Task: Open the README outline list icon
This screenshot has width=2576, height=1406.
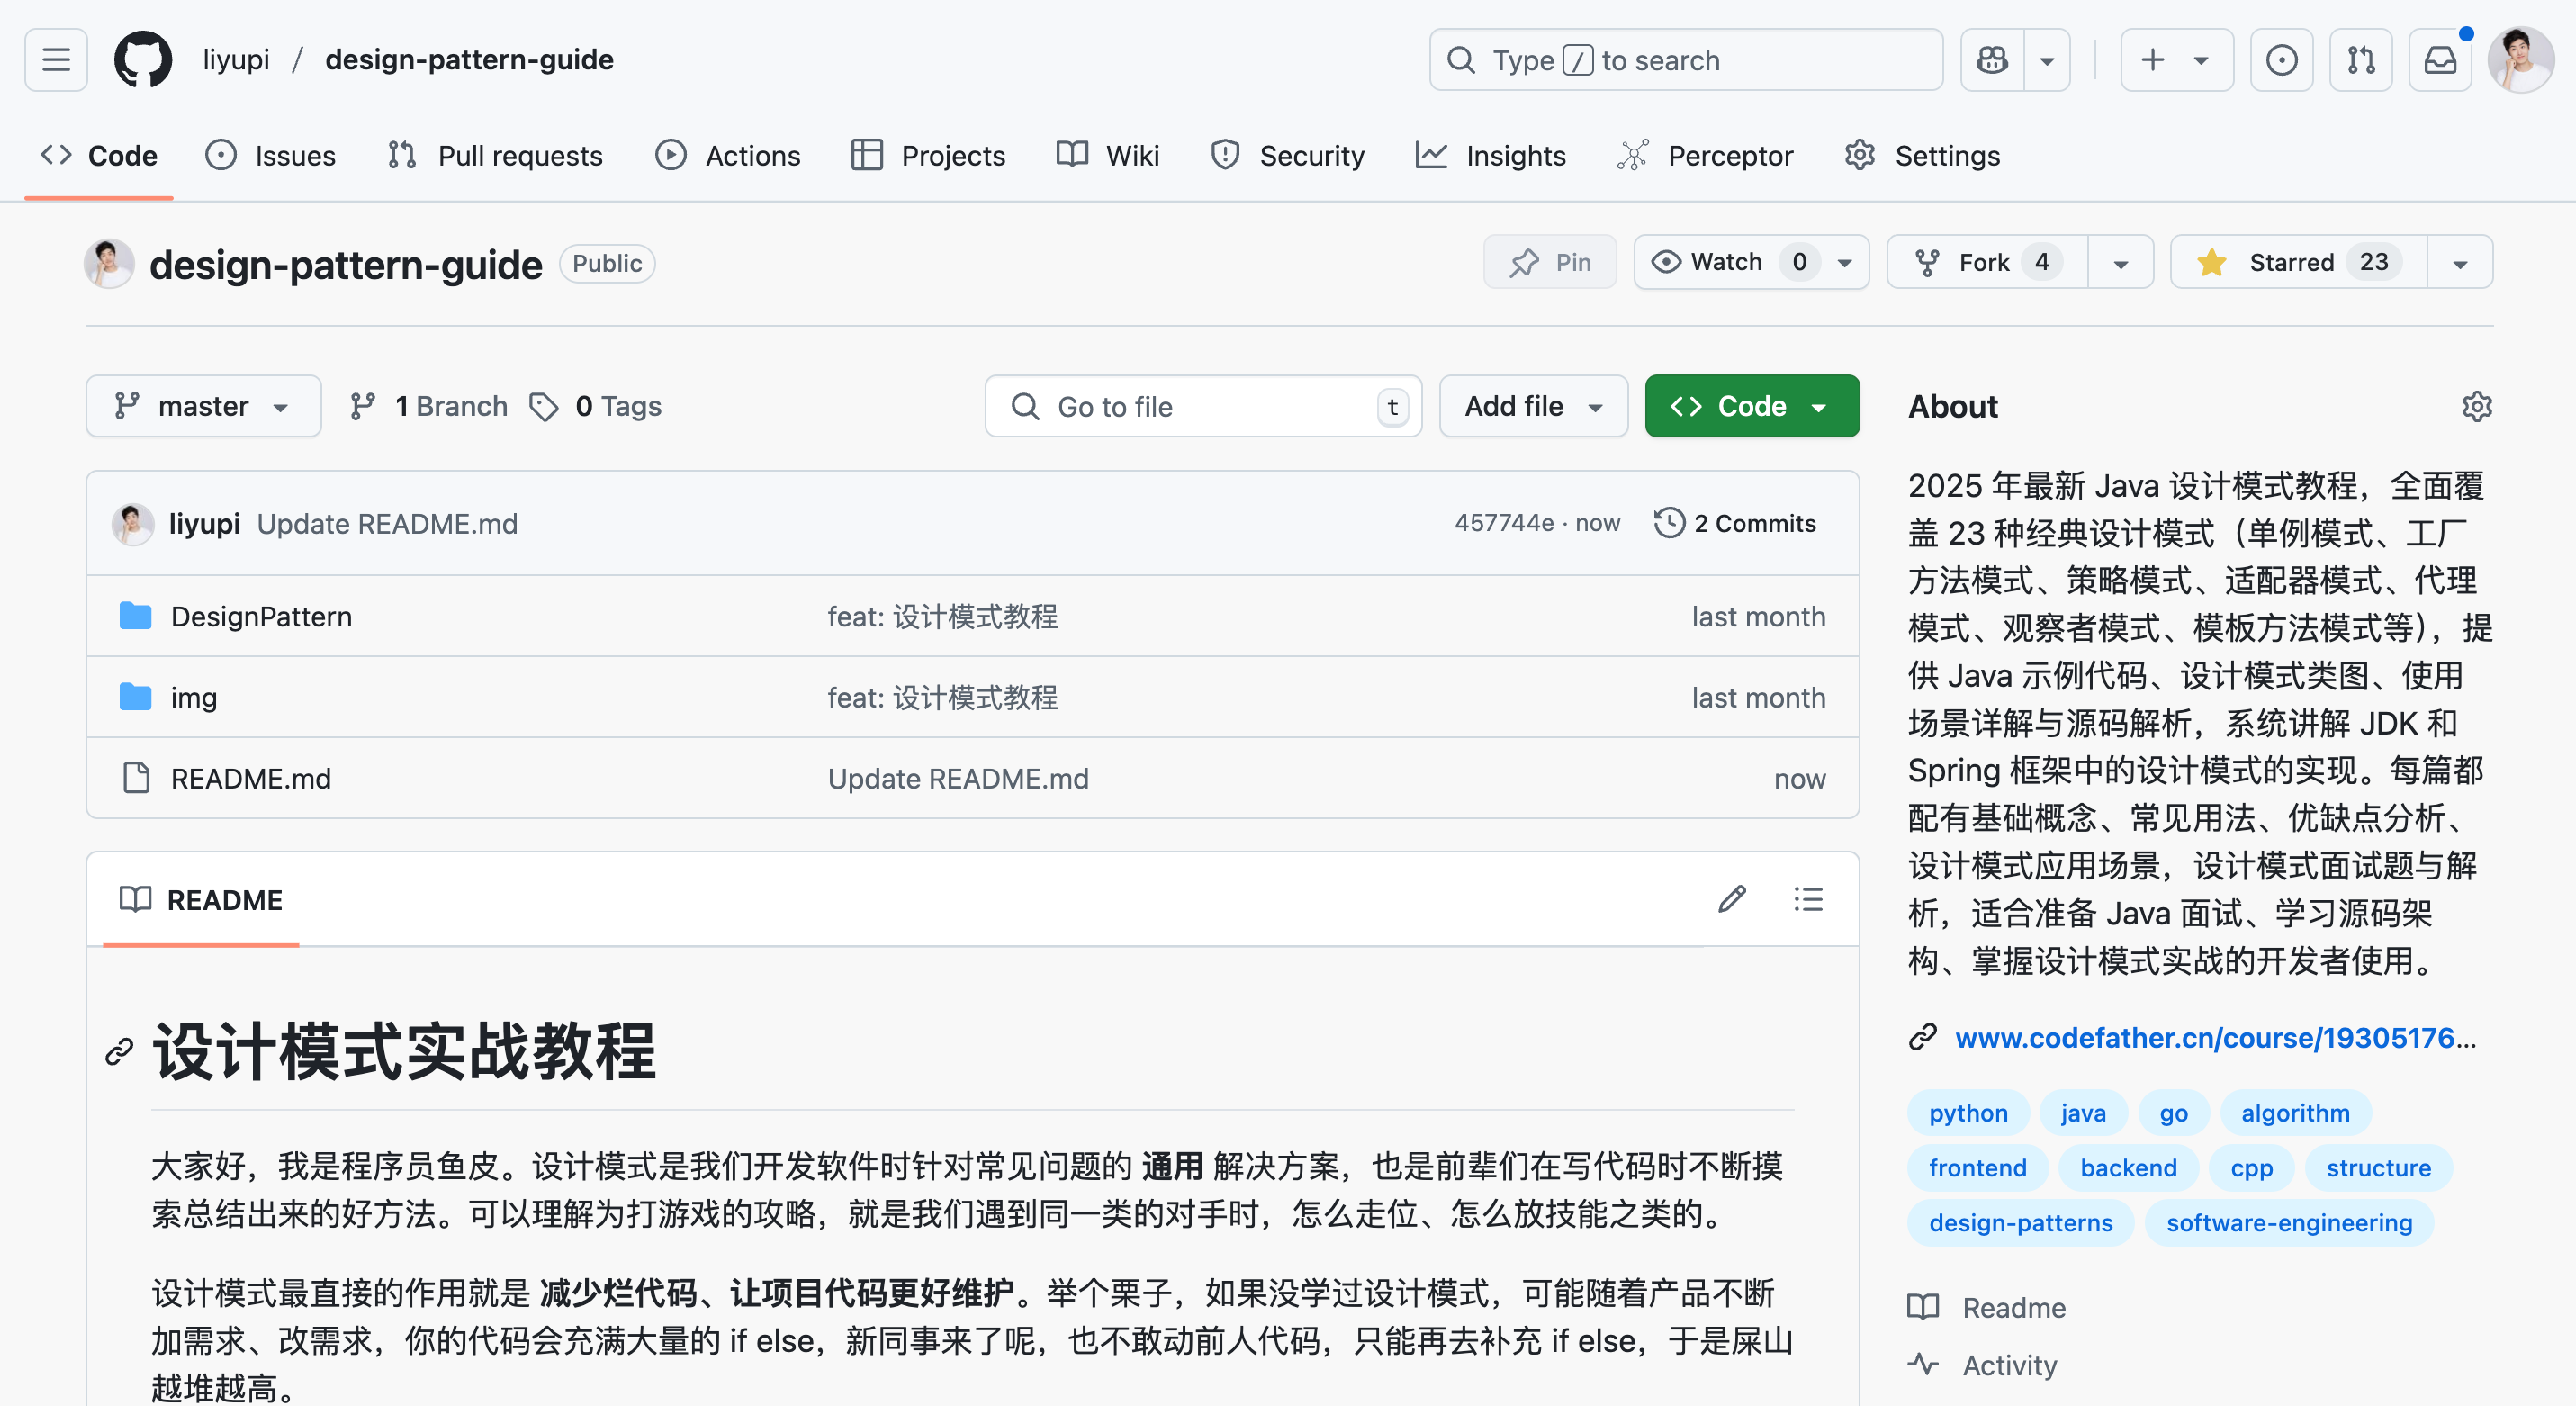Action: point(1808,899)
